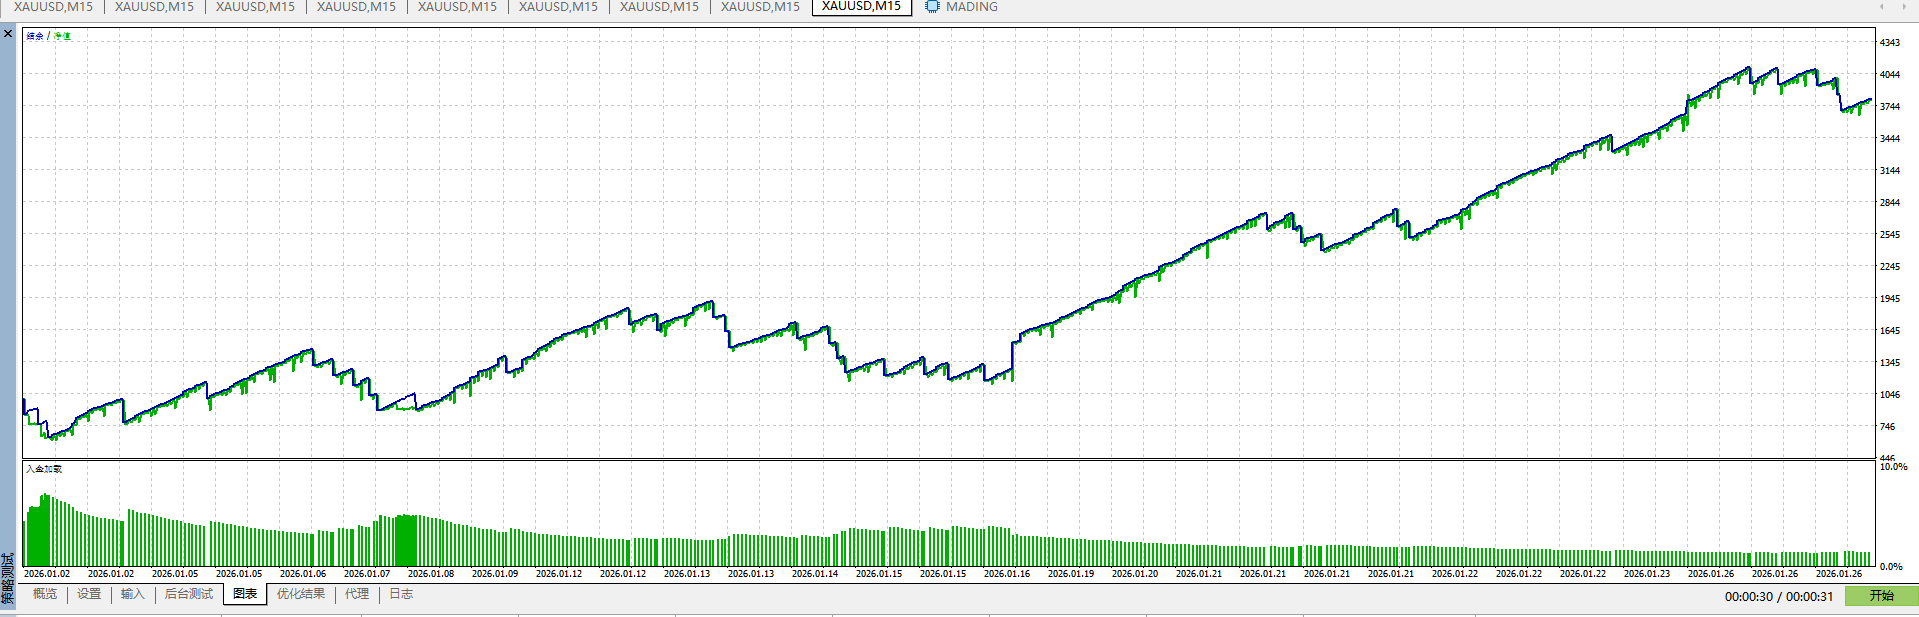Start the test with the 开始 button
Viewport: 1919px width, 617px height.
click(x=1881, y=596)
